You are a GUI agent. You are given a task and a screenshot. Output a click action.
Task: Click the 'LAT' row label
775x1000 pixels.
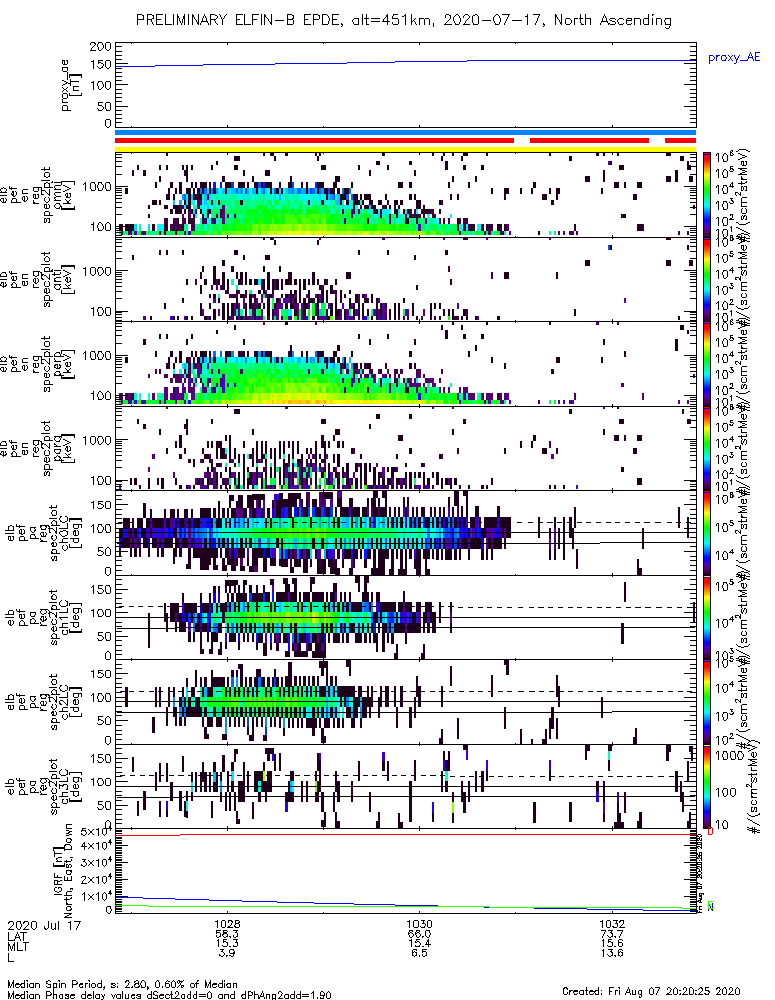(17, 936)
